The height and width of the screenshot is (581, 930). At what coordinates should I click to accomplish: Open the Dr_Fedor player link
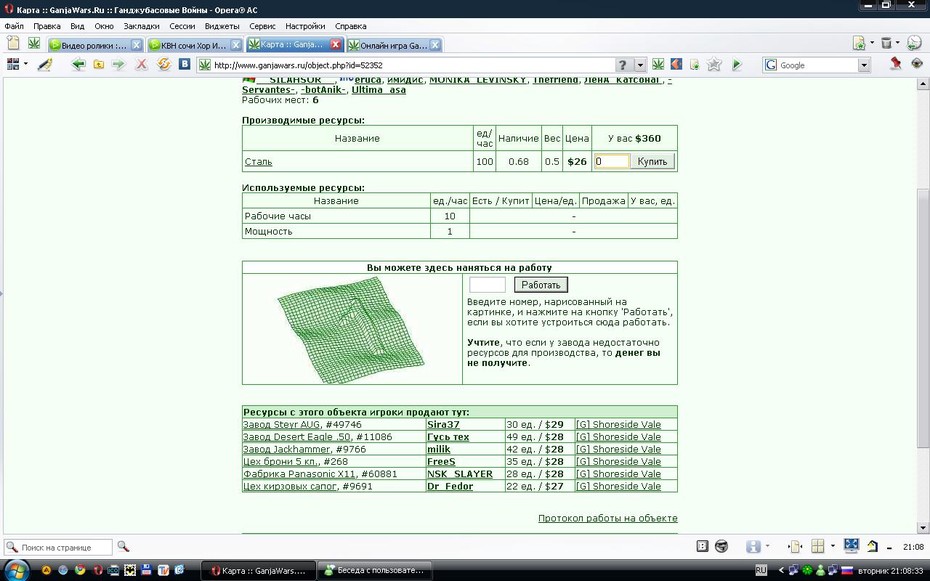[x=450, y=486]
